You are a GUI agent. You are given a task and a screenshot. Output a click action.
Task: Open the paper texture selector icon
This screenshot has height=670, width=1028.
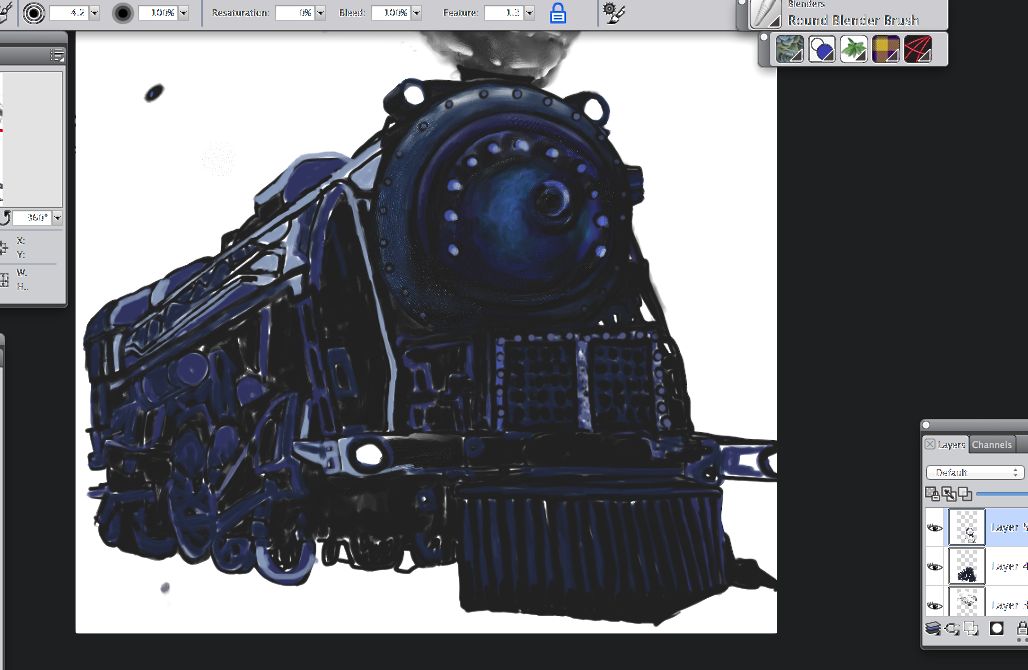click(790, 49)
